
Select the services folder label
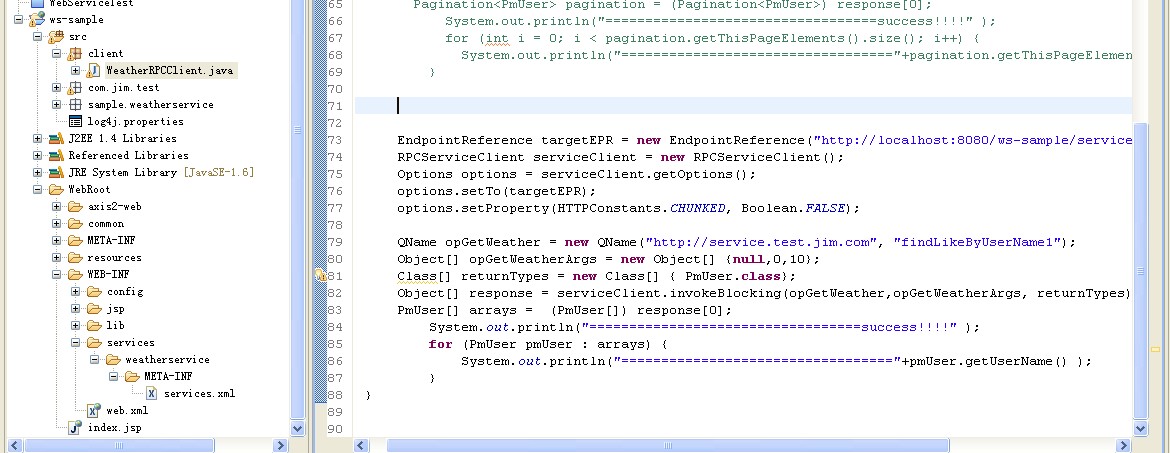click(131, 343)
